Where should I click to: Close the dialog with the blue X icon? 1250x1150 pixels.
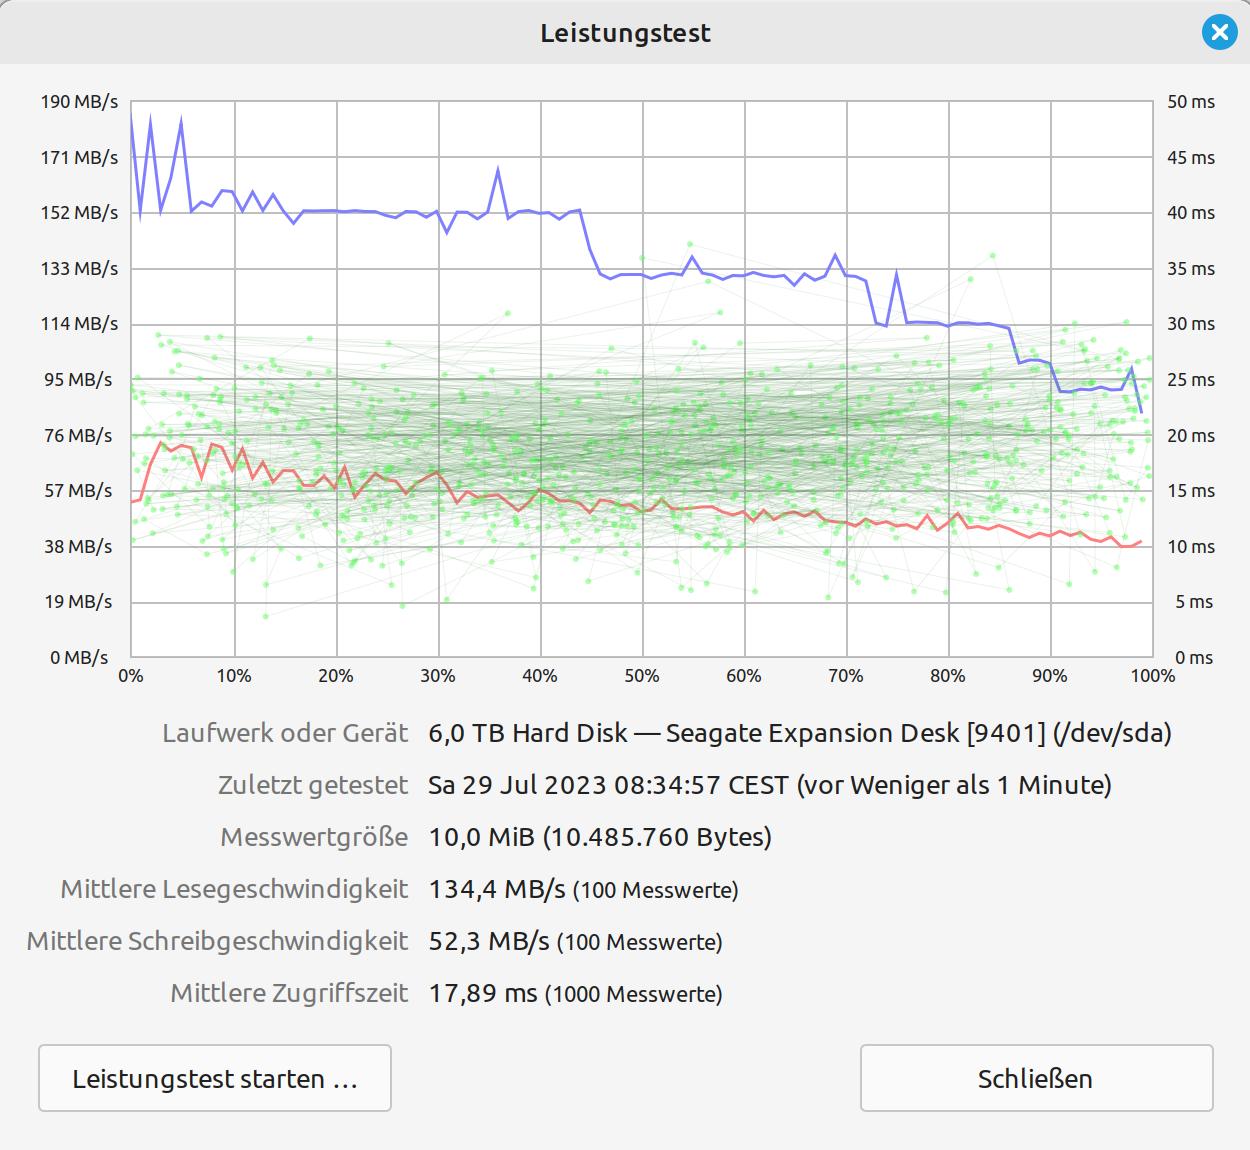[x=1219, y=33]
